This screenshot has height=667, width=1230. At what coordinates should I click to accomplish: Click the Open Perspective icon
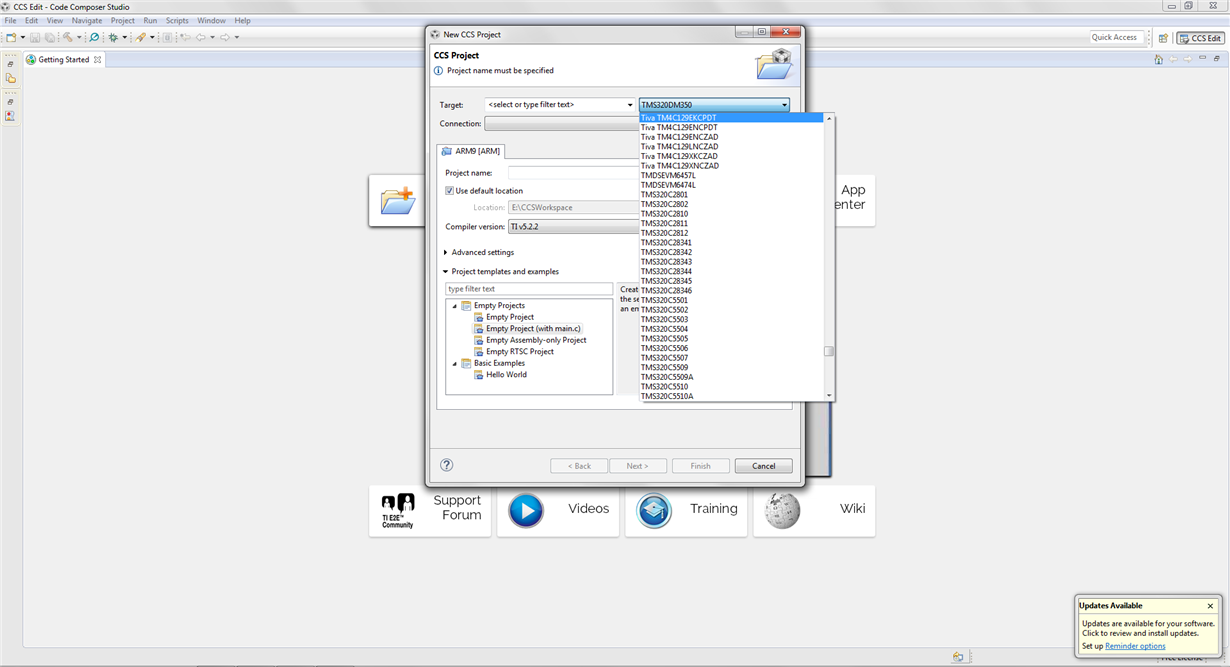(x=1163, y=38)
